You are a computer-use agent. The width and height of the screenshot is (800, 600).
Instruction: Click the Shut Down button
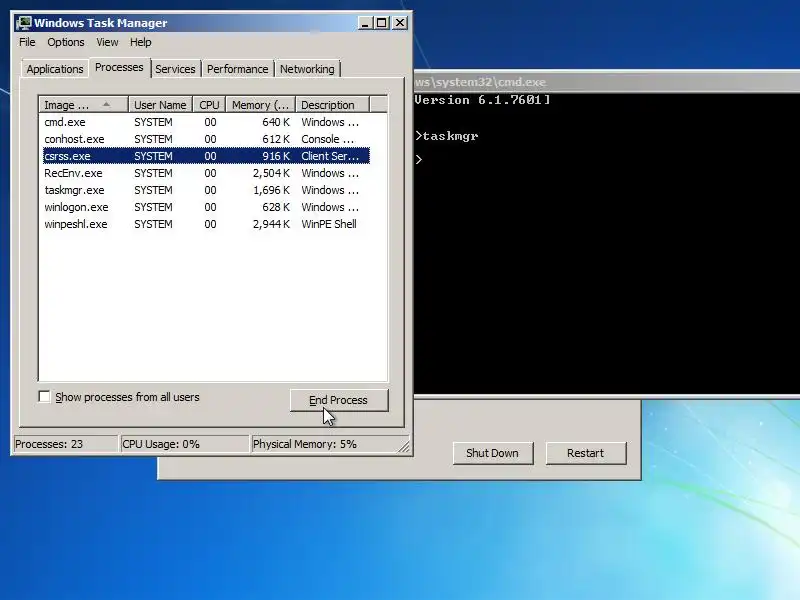pos(492,453)
